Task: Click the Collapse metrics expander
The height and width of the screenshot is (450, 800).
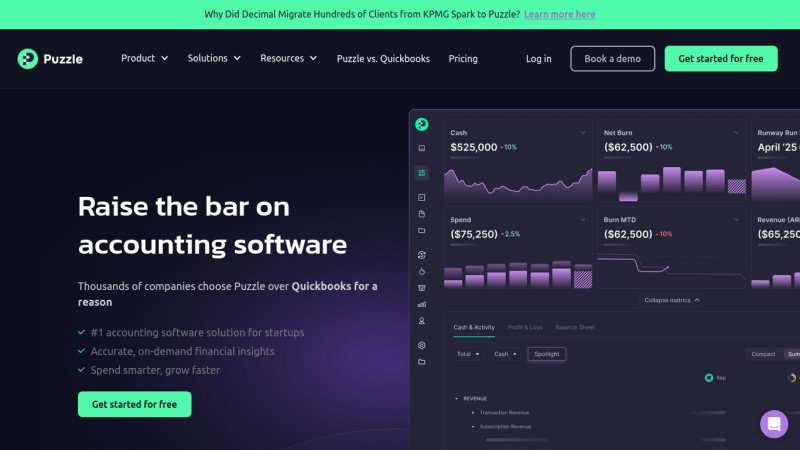Action: 671,300
